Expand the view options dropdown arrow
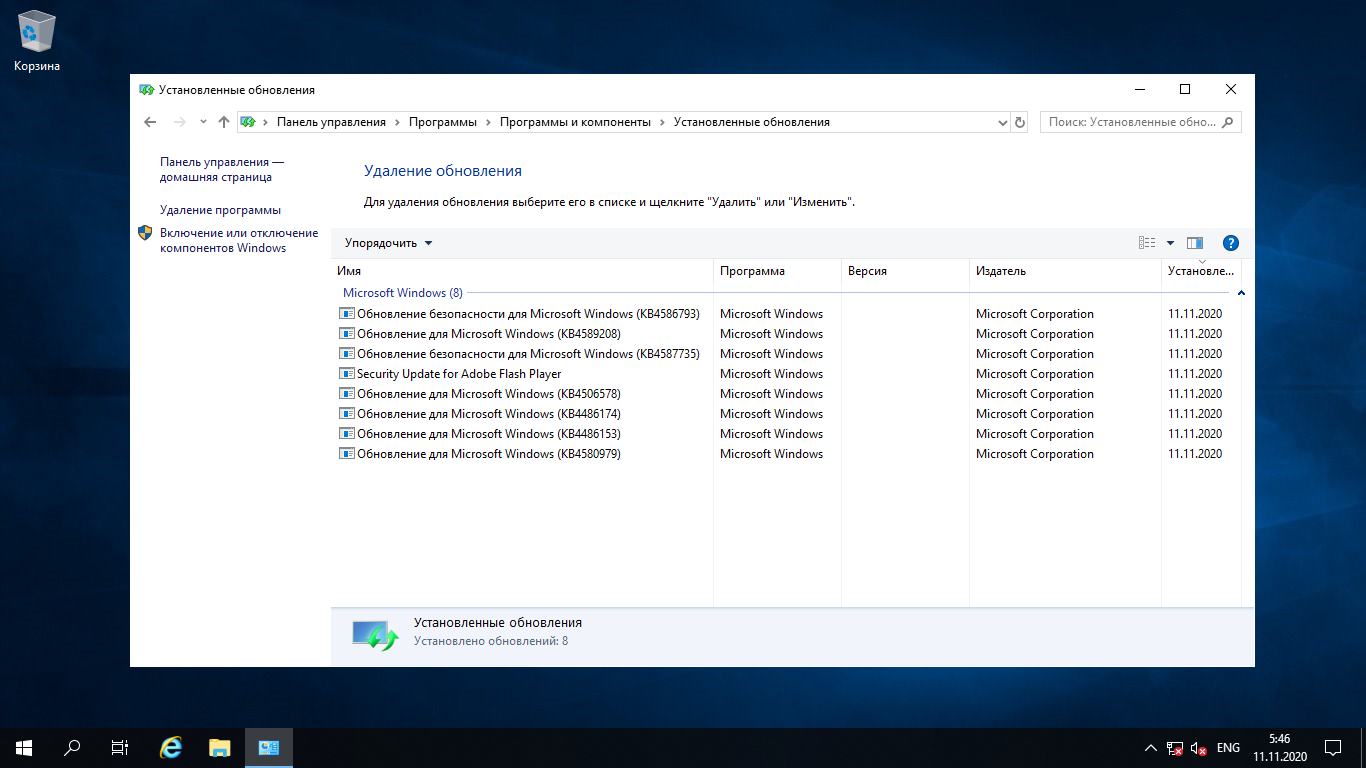Image resolution: width=1366 pixels, height=768 pixels. 1170,243
